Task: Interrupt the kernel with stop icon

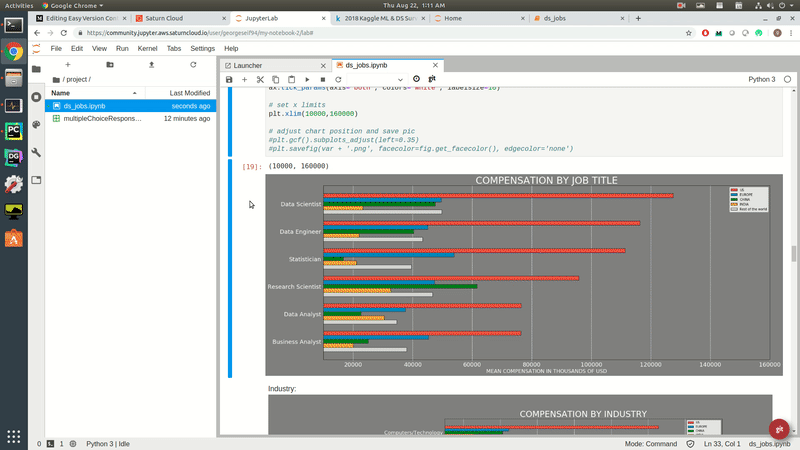Action: click(x=322, y=80)
